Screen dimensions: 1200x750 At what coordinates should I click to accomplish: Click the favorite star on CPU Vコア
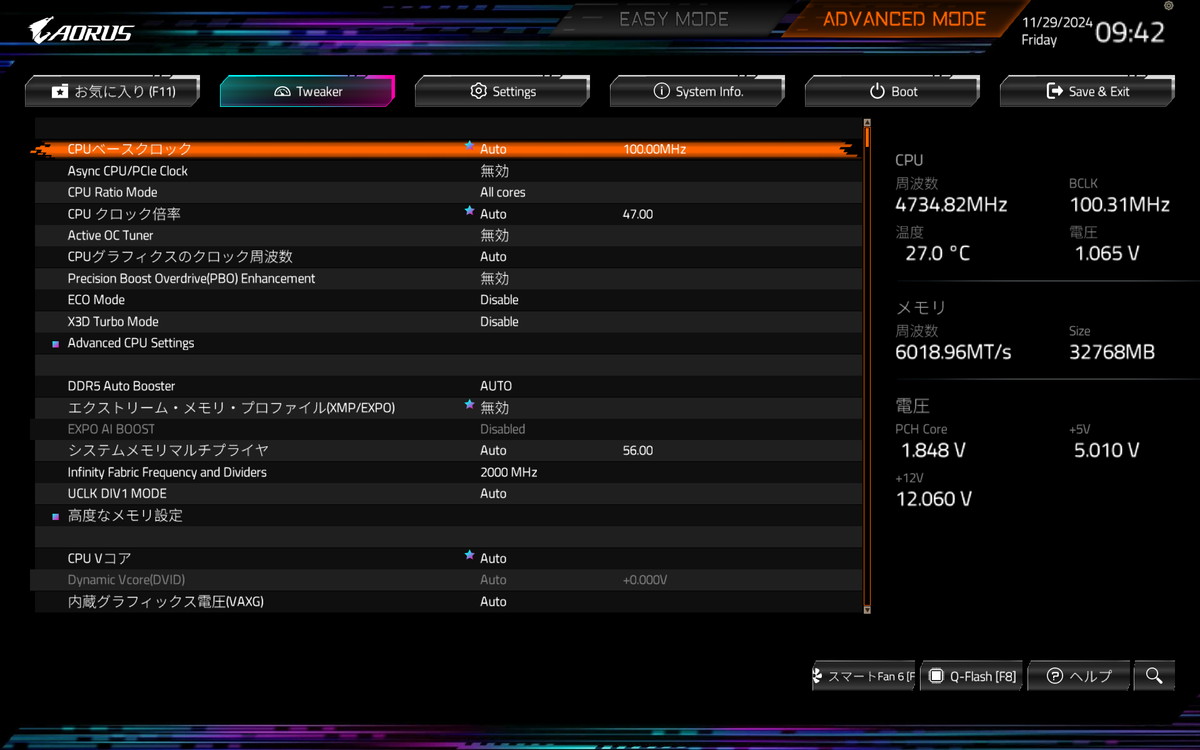pos(469,555)
